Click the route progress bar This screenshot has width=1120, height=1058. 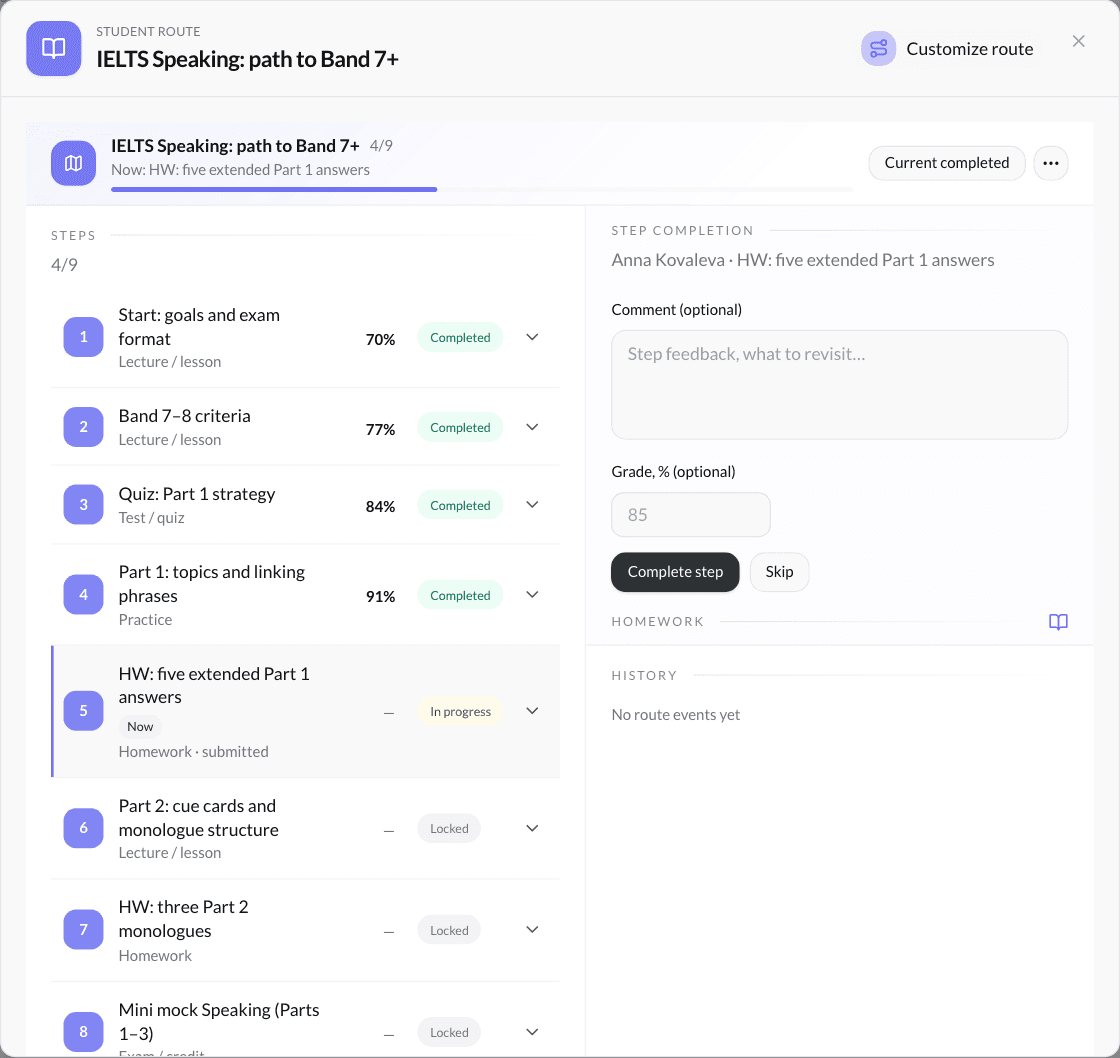click(482, 189)
